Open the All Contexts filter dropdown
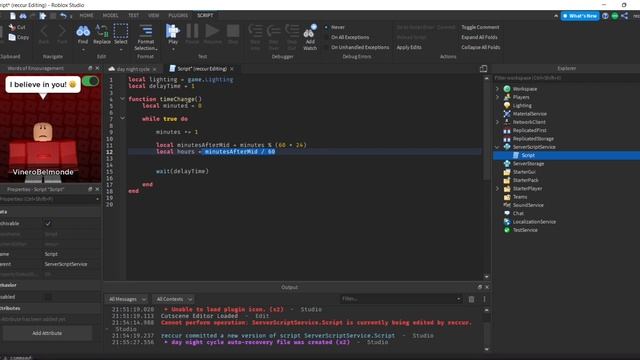 coord(173,299)
